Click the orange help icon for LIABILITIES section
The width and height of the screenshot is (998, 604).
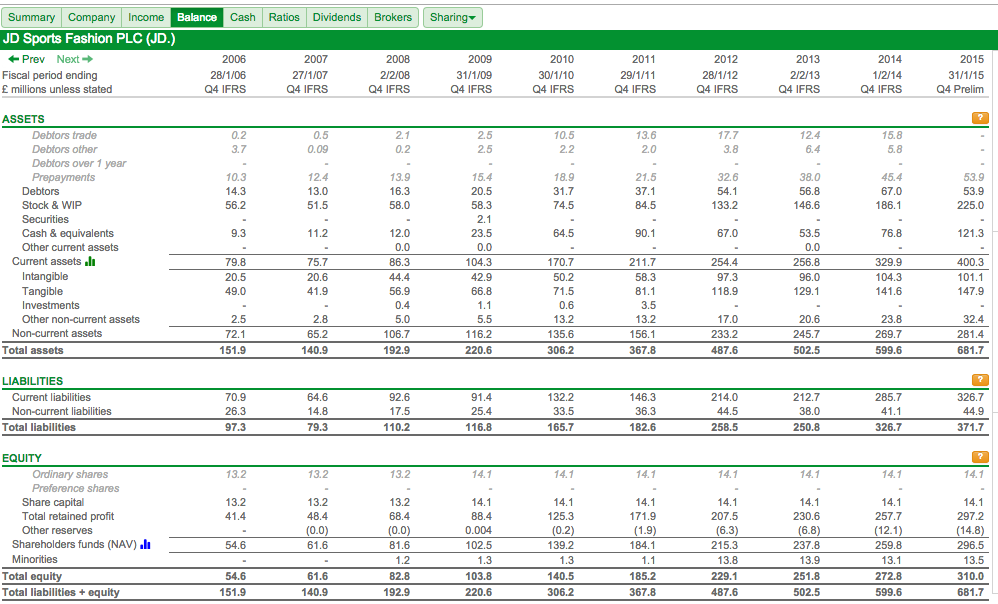pos(980,380)
